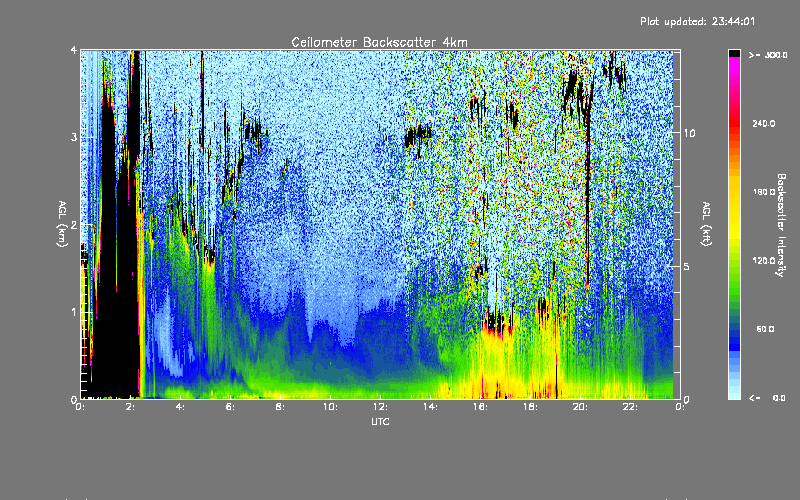Click the 'Plot updated: 23:44:01' timestamp

697,21
